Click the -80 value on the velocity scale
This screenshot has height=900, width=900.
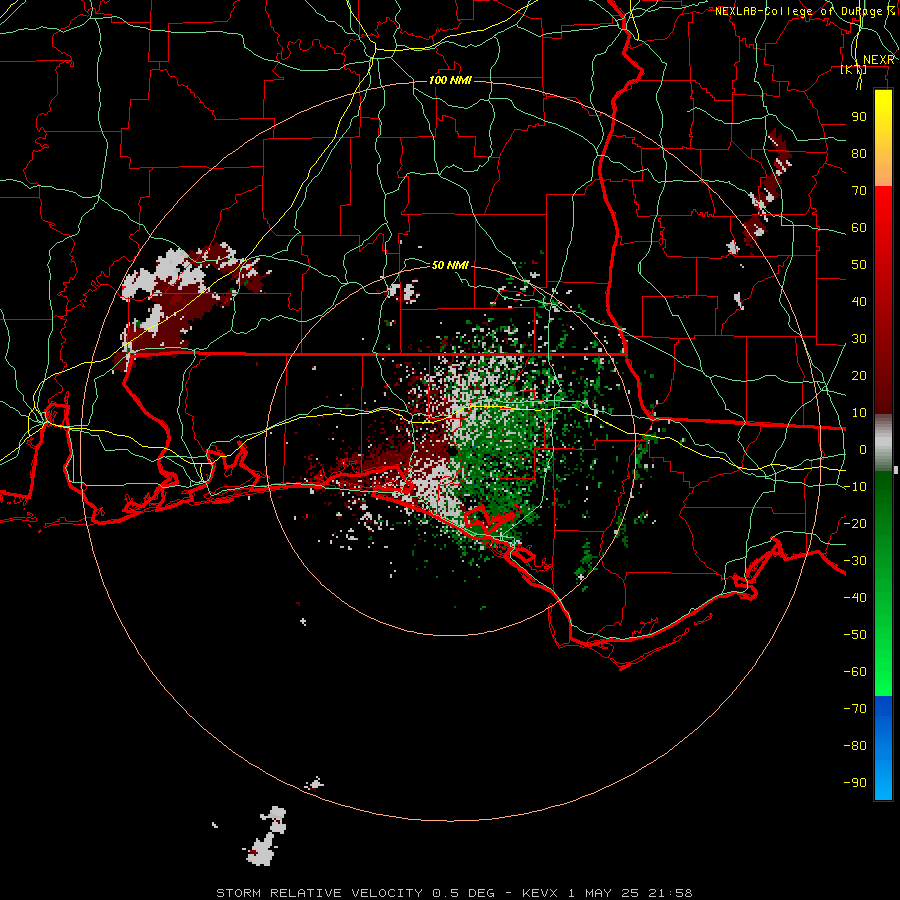[x=855, y=746]
